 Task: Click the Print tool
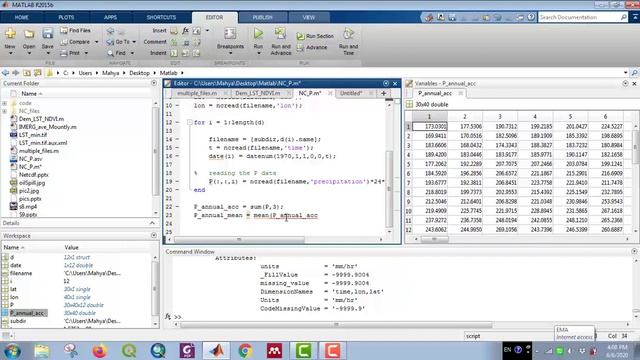(70, 53)
